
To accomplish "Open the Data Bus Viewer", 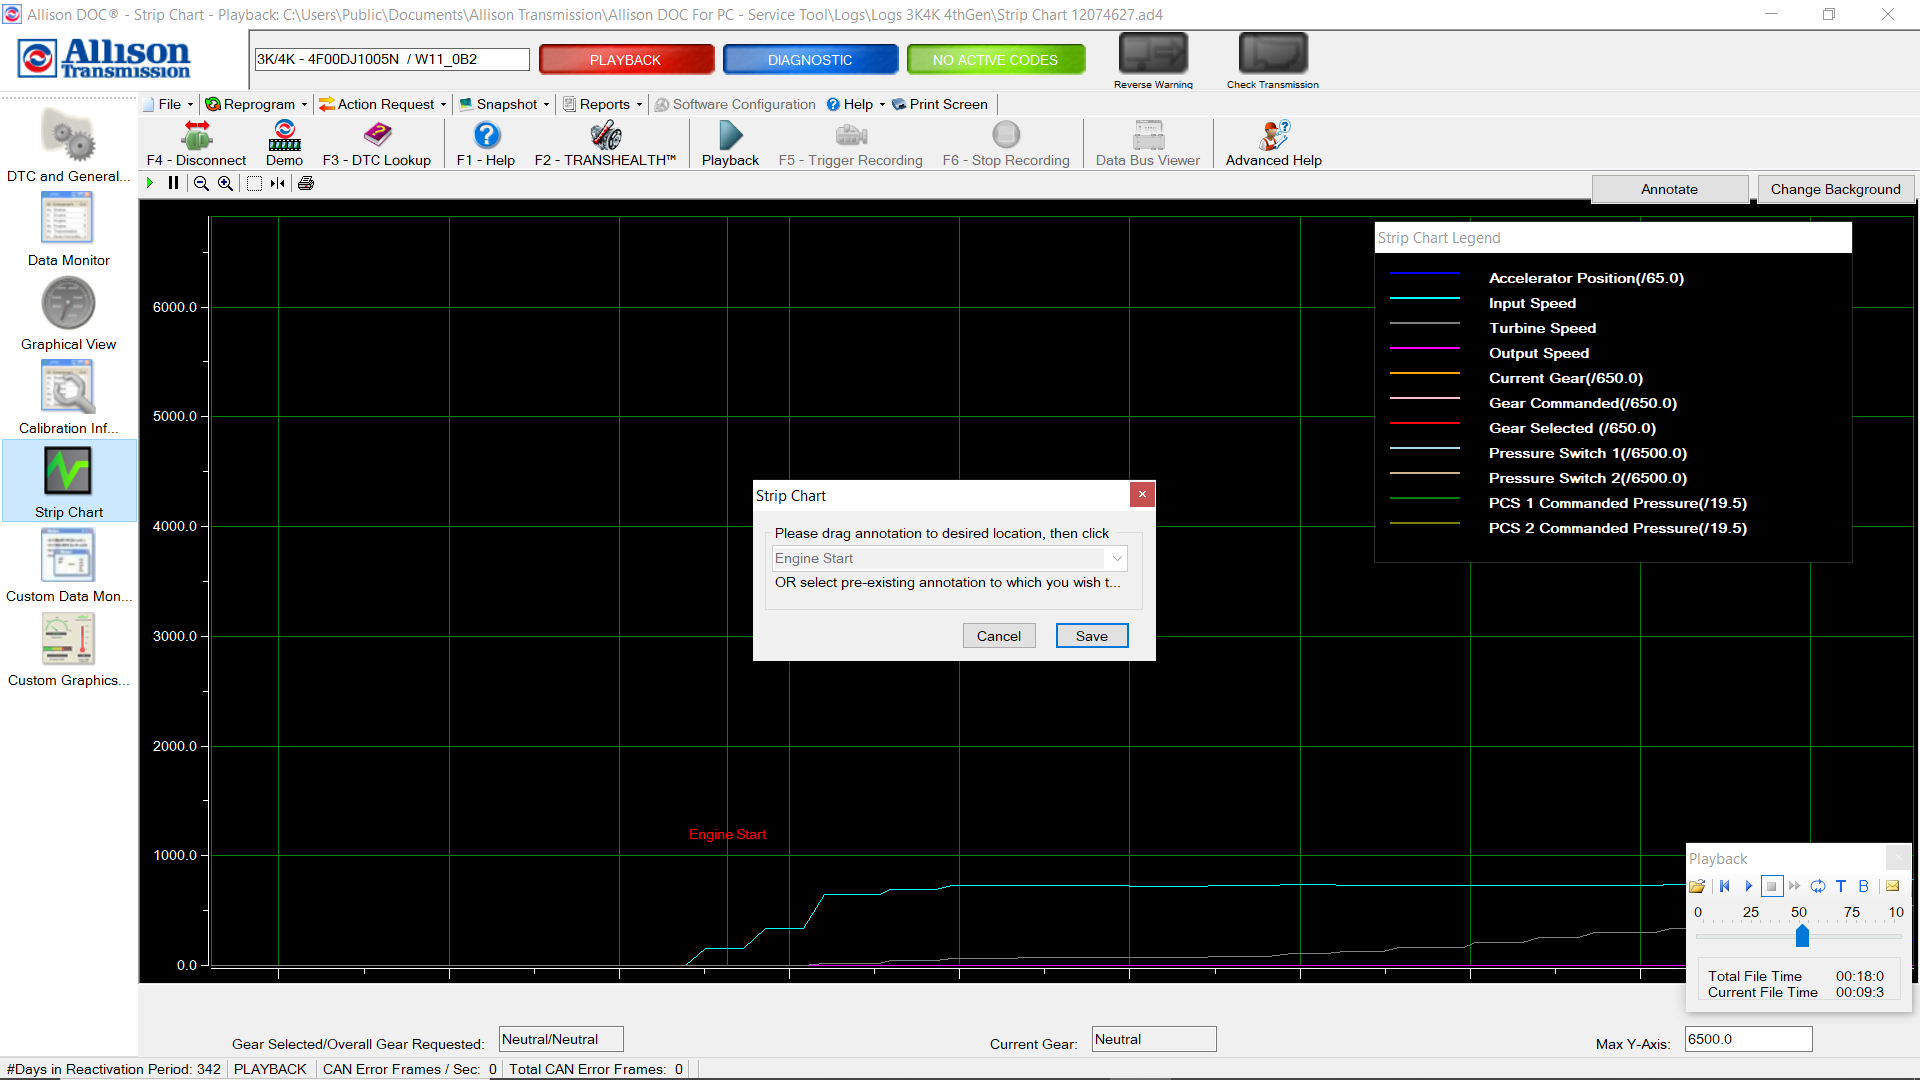I will coord(1147,140).
